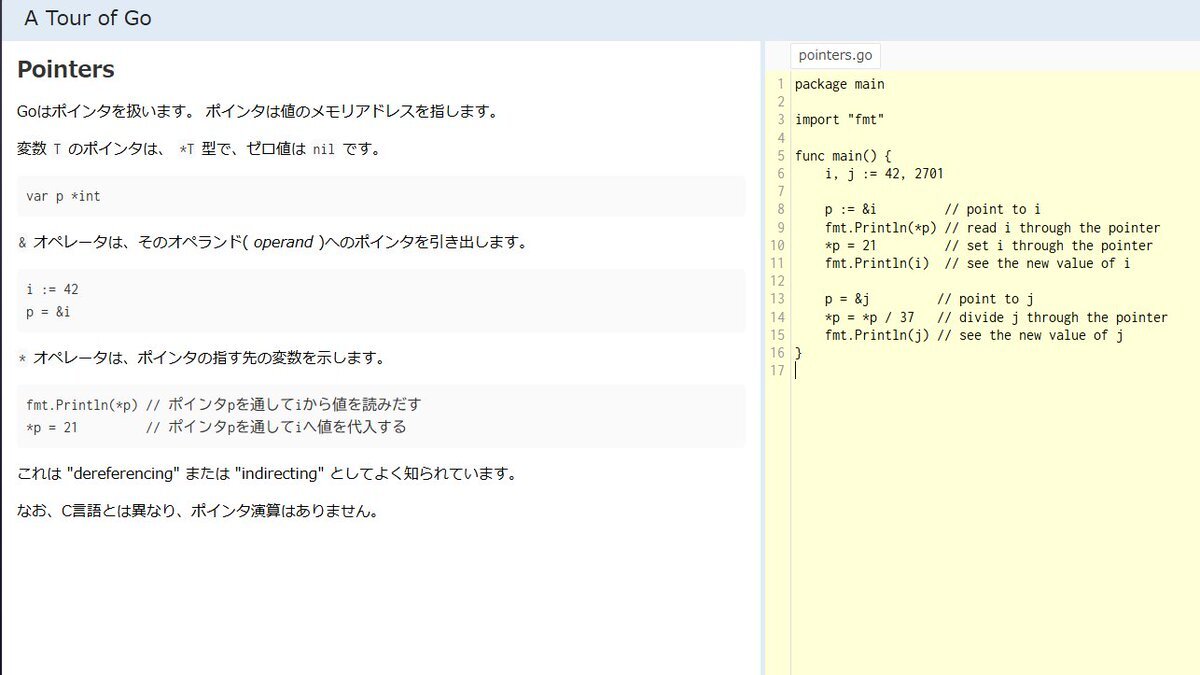Image resolution: width=1200 pixels, height=675 pixels.
Task: Click the sentence starting '* オペレータは'
Action: point(201,357)
